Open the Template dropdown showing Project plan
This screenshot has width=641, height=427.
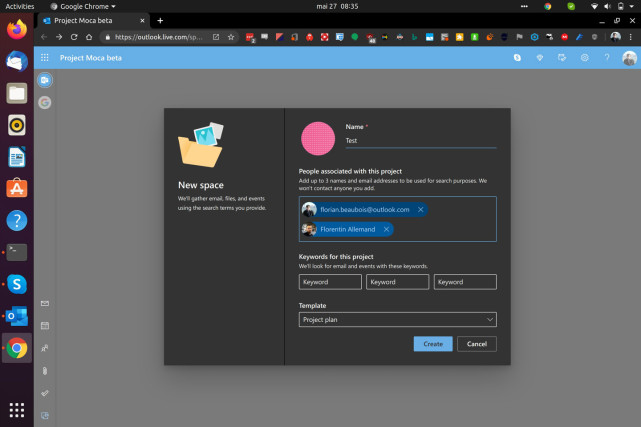click(x=397, y=320)
